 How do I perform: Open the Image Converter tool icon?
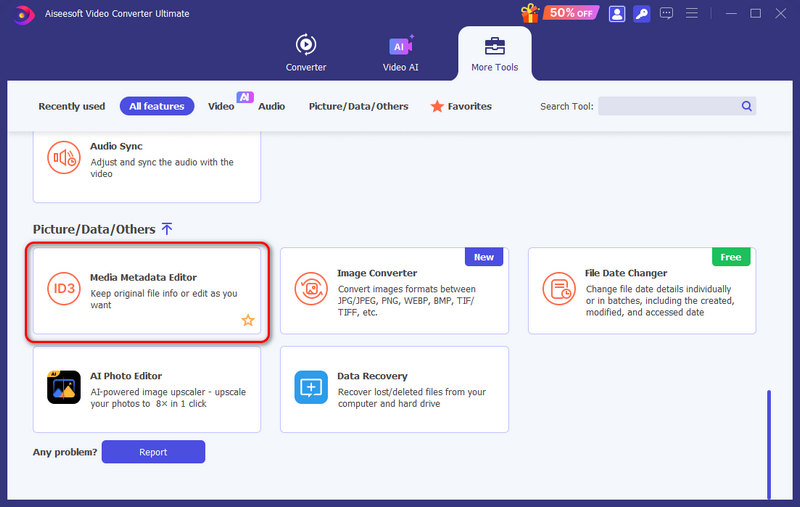pyautogui.click(x=311, y=290)
